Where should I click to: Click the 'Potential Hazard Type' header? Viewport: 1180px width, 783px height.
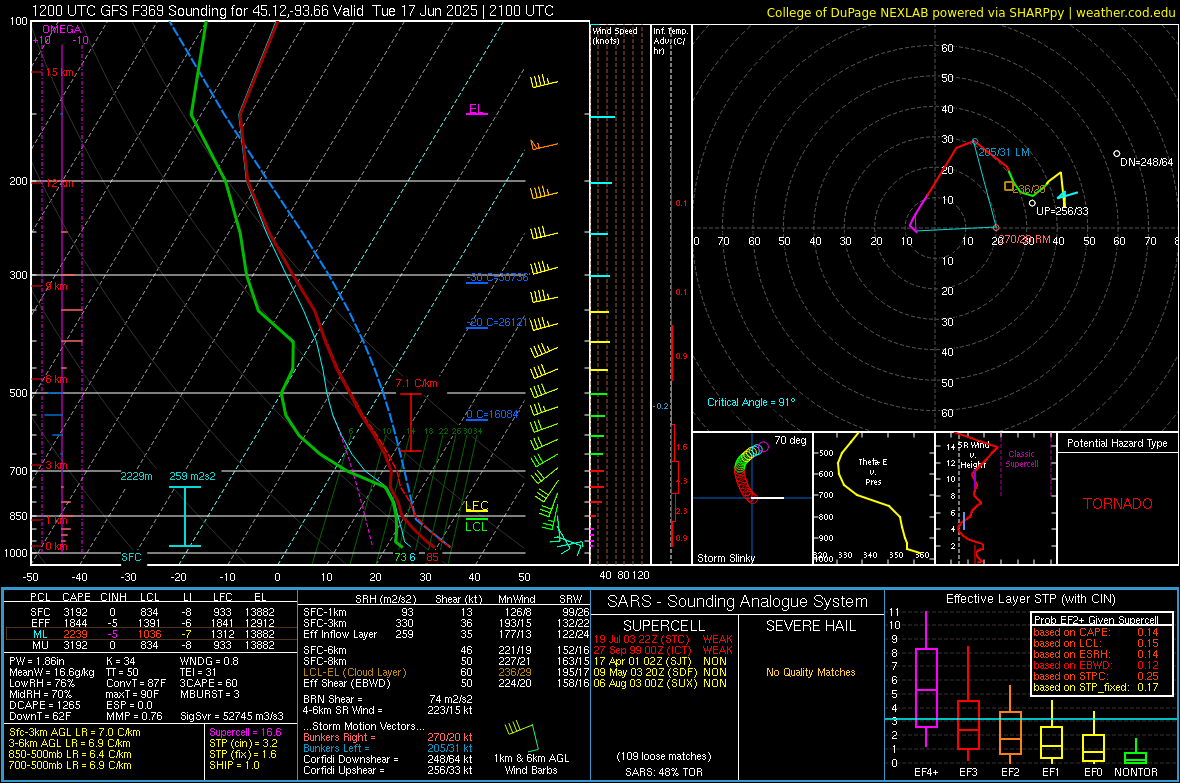(1117, 443)
